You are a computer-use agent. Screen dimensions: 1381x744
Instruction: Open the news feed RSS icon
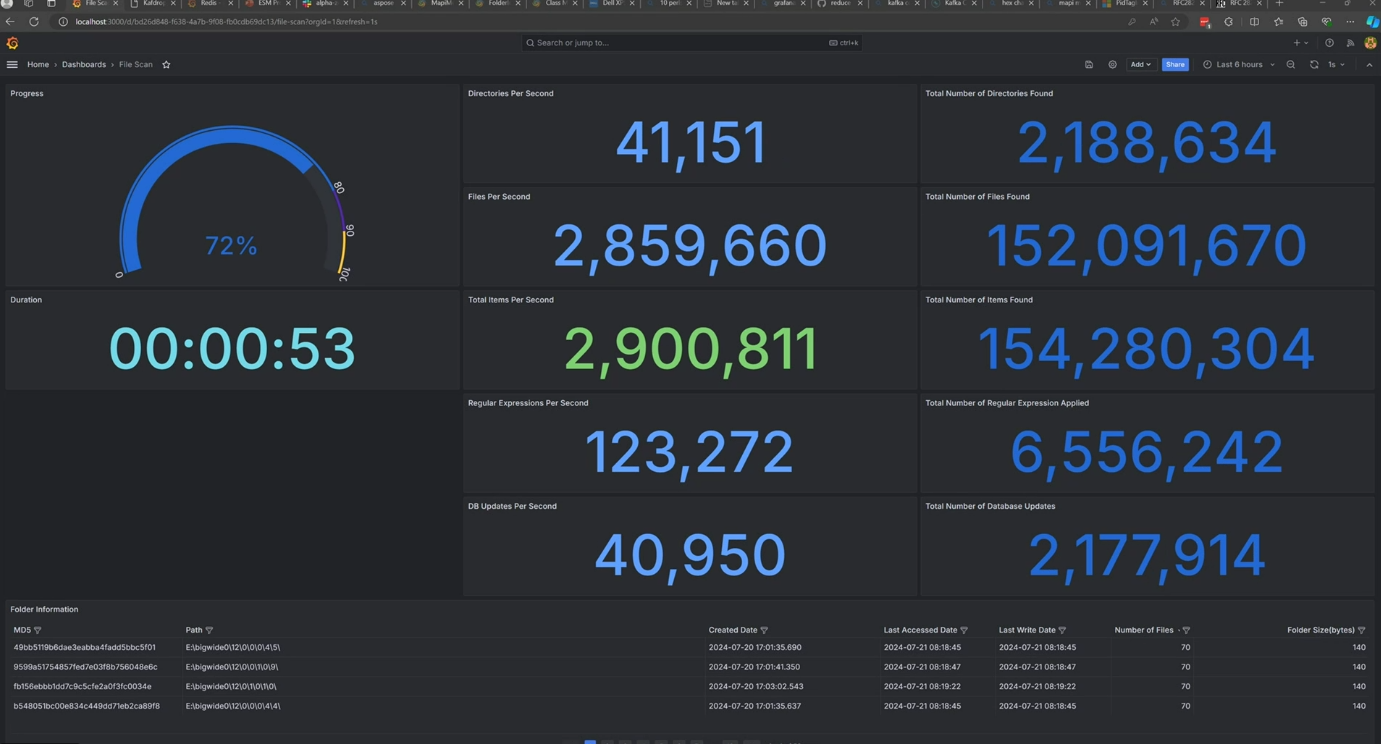(1350, 43)
